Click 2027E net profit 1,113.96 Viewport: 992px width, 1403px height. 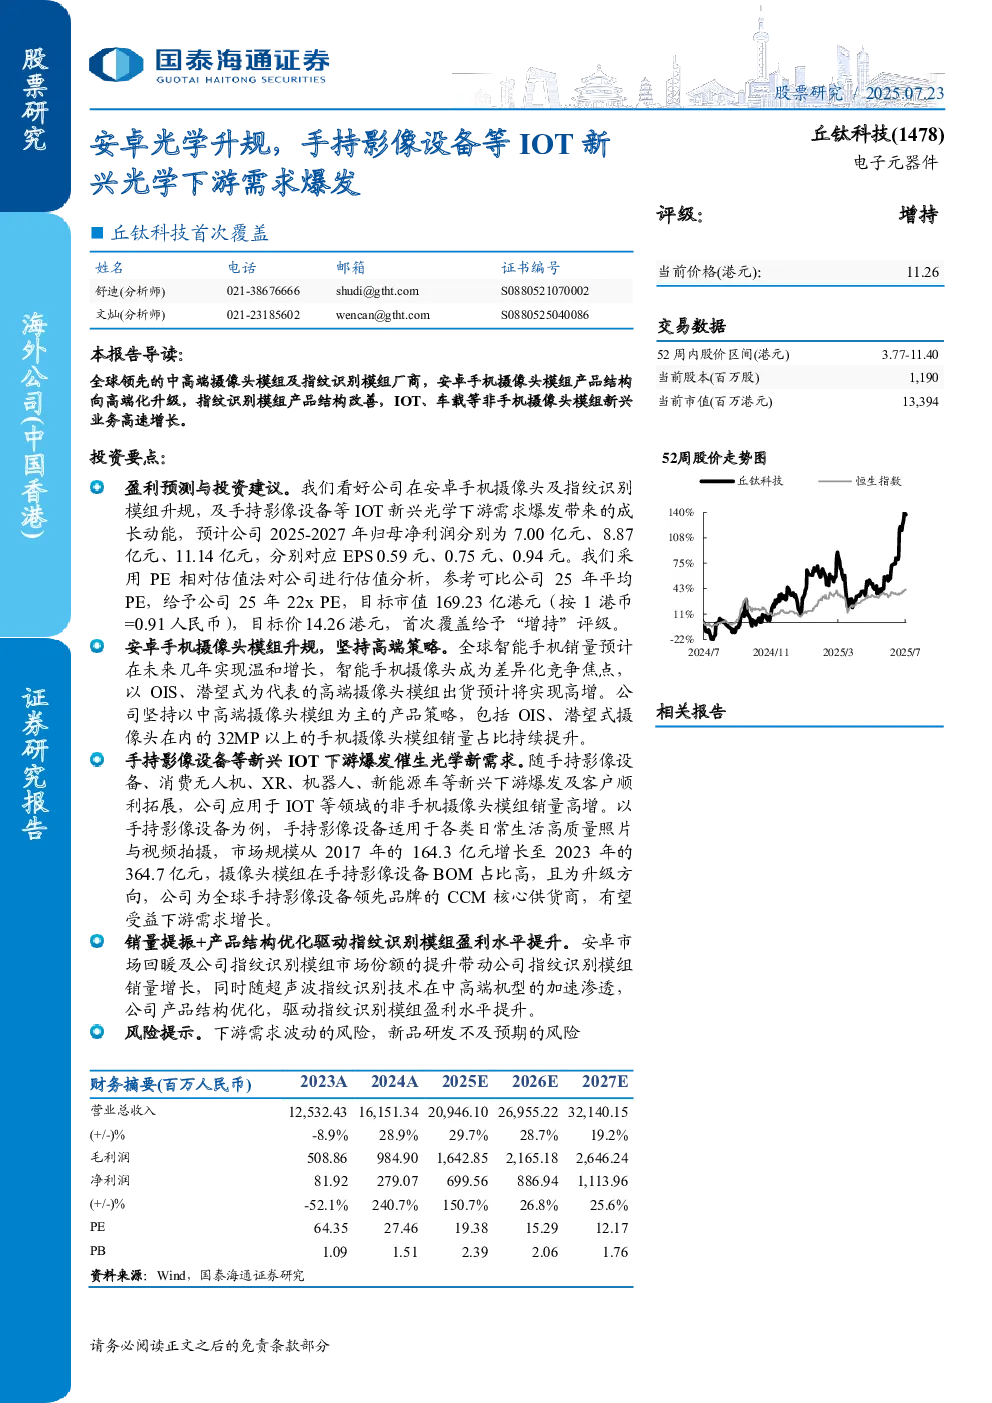coord(603,1181)
